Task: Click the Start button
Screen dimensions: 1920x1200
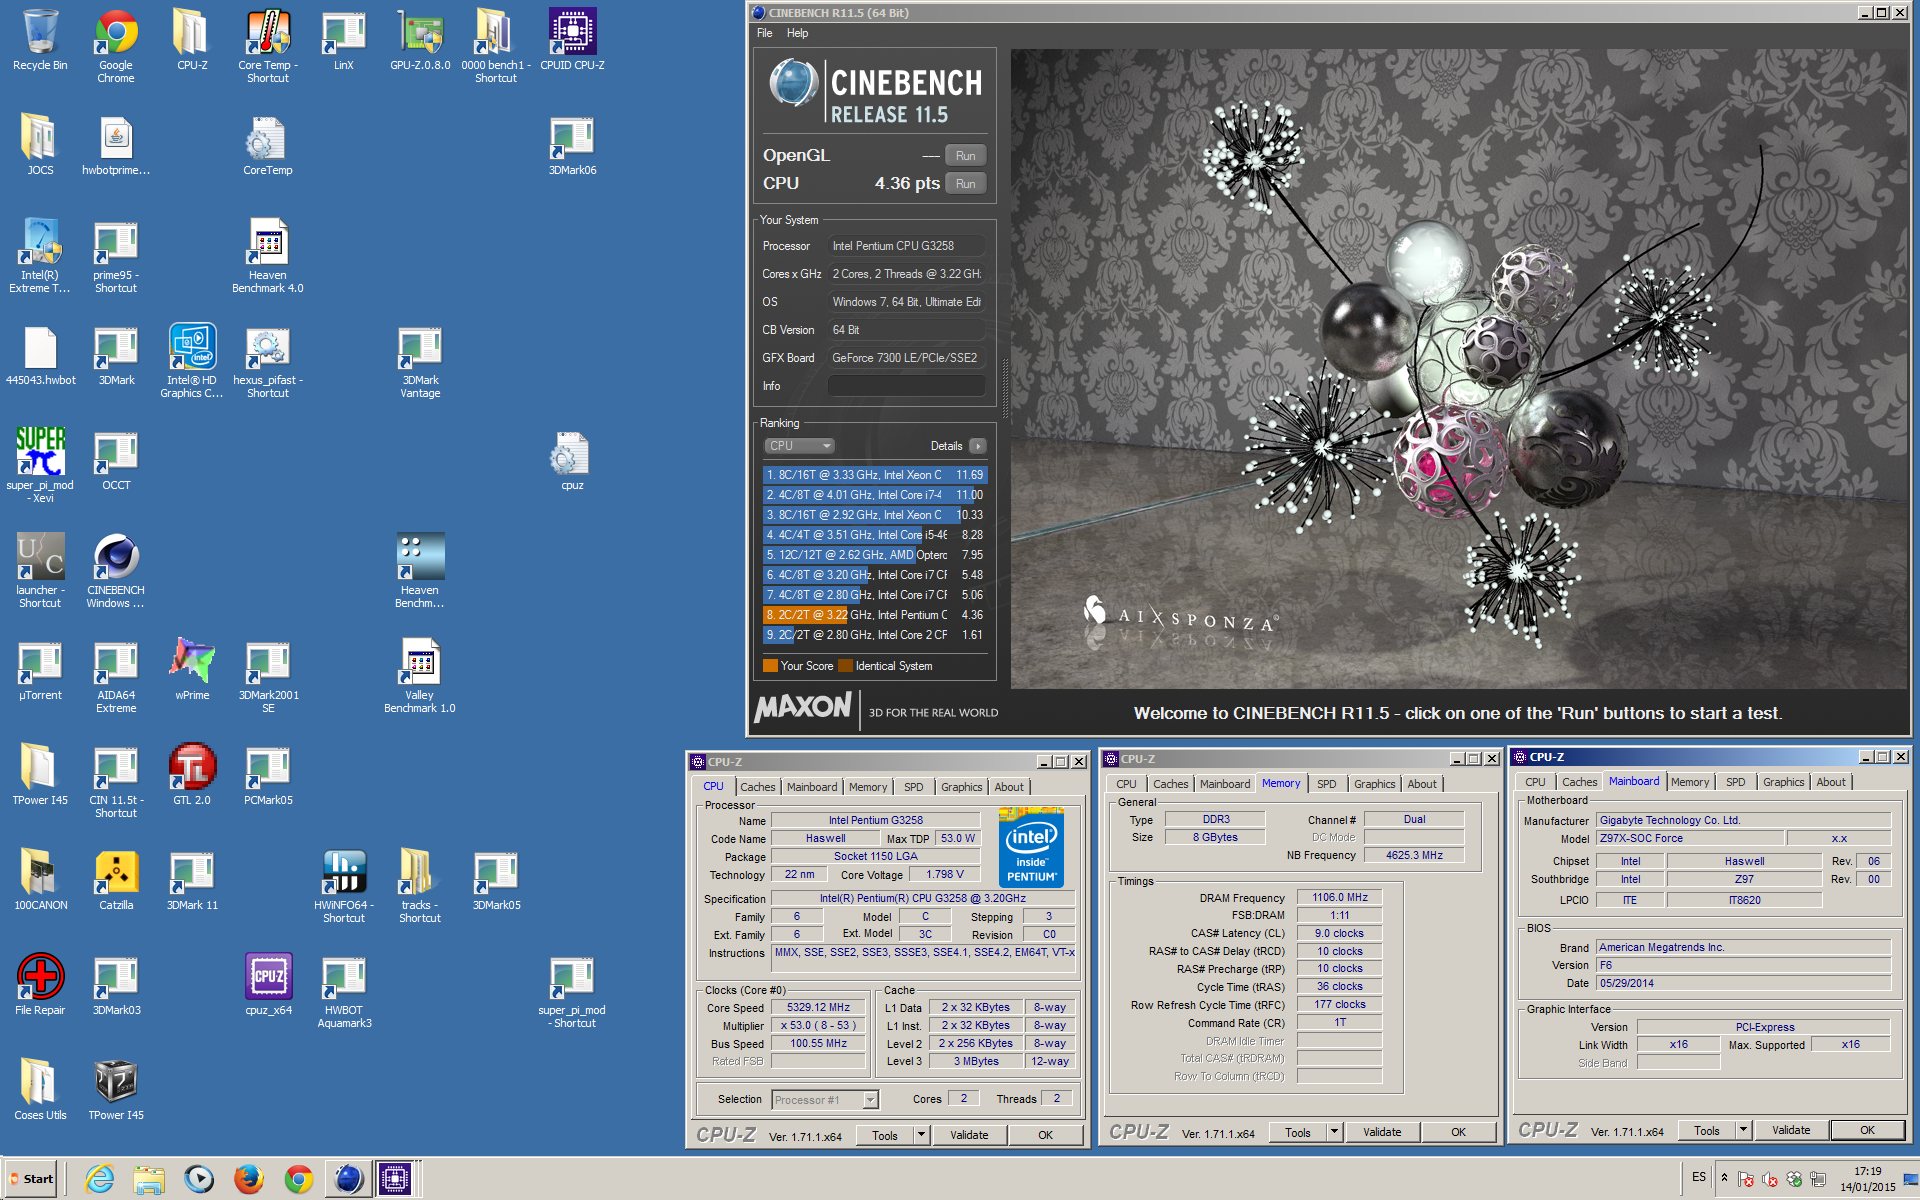Action: pos(31,1179)
